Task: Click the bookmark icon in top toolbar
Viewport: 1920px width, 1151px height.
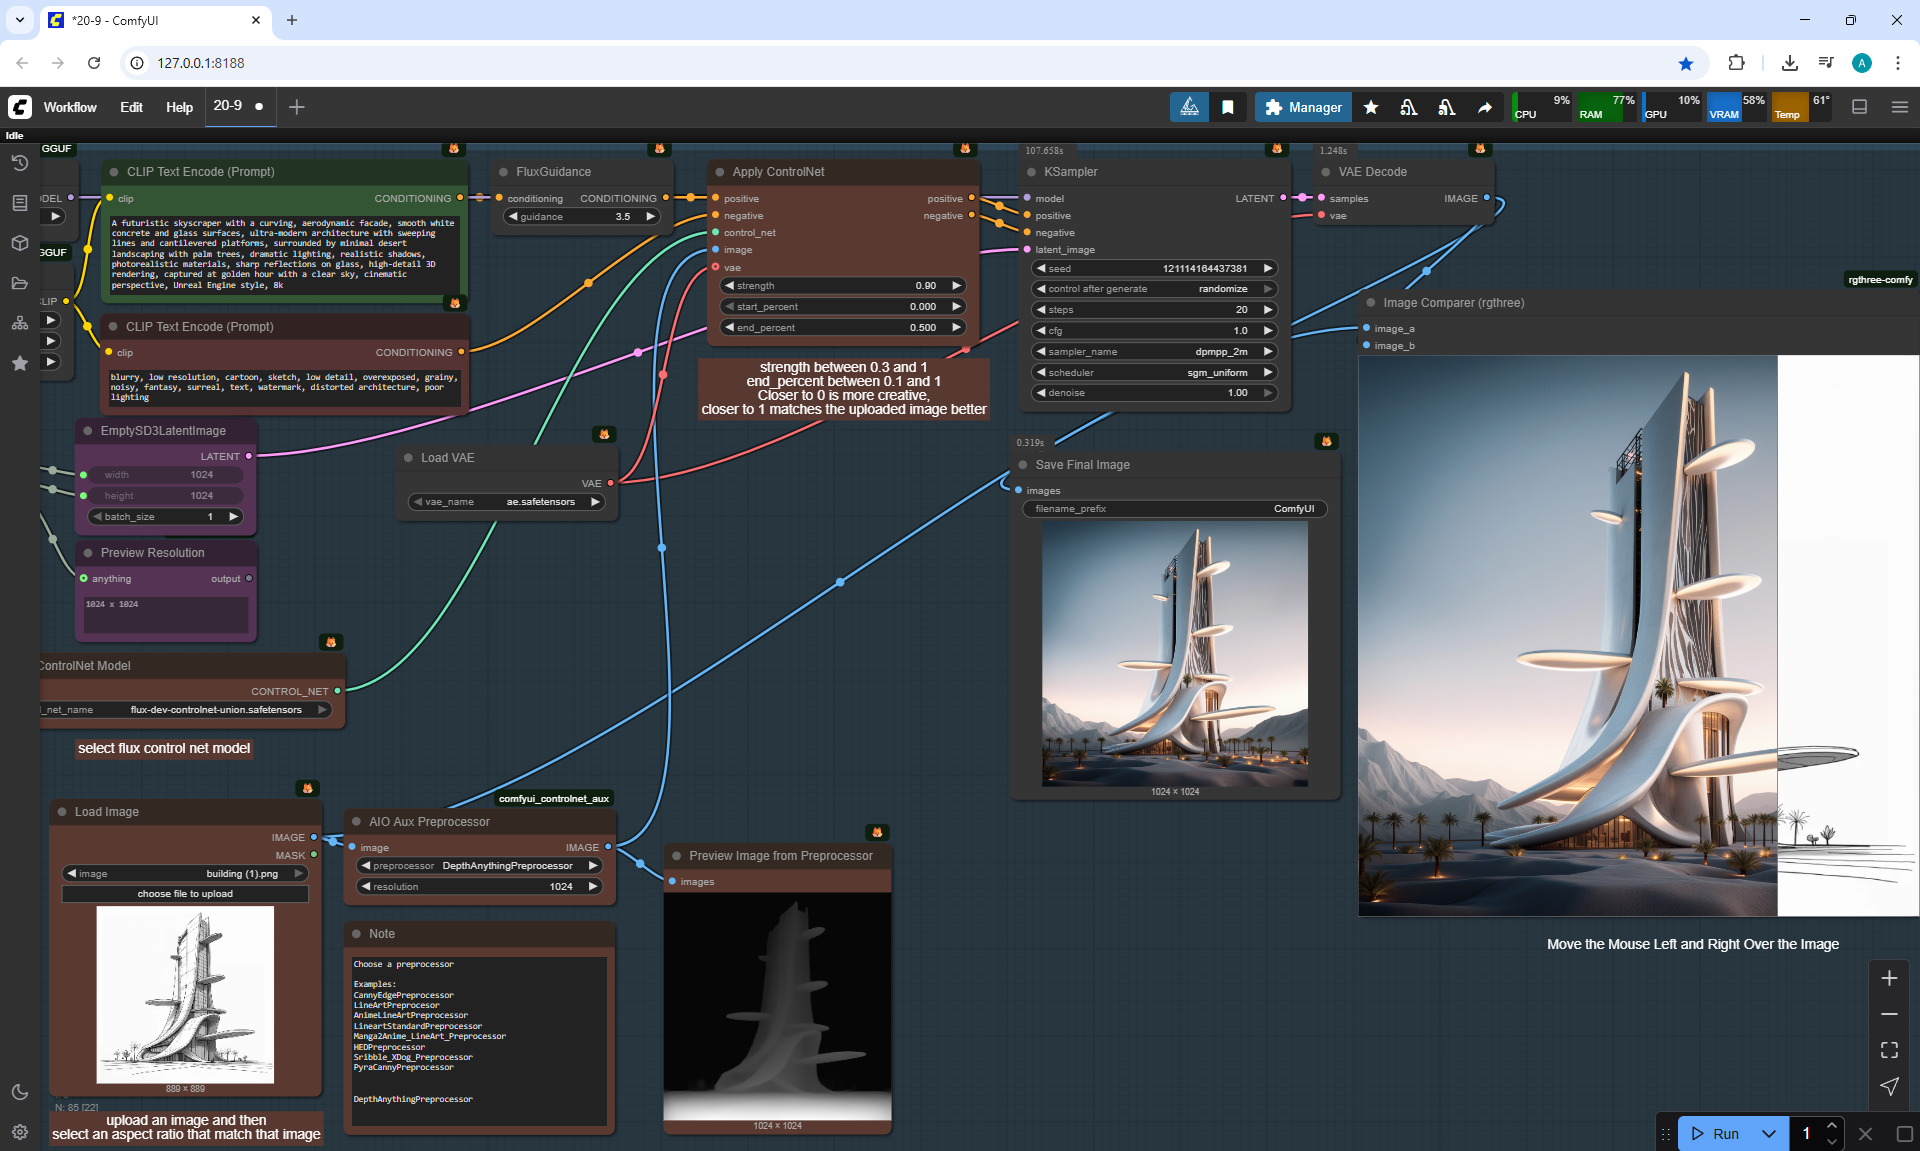Action: tap(1228, 107)
